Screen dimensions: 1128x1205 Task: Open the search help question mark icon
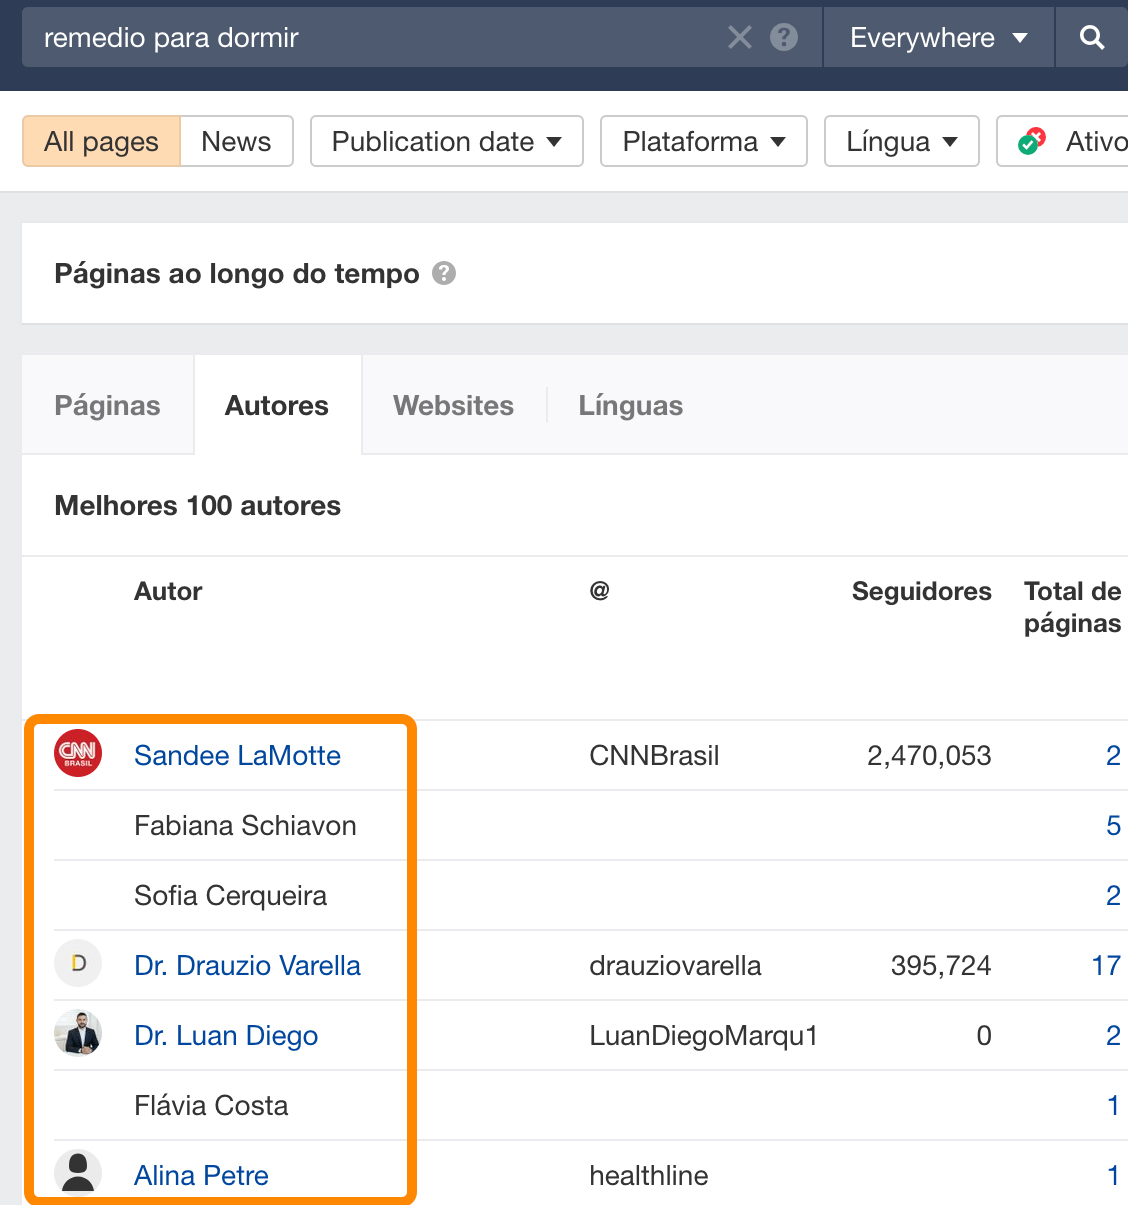pos(784,37)
